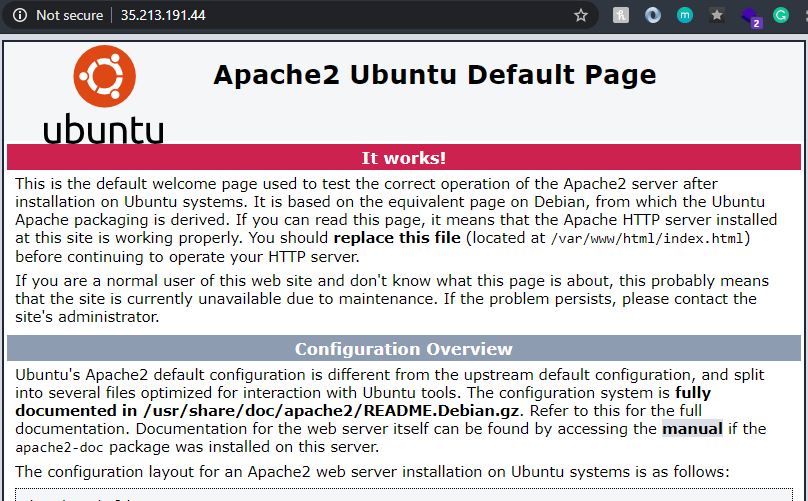Image resolution: width=808 pixels, height=501 pixels.
Task: Click the 'site's administrator.' text
Action: click(87, 316)
